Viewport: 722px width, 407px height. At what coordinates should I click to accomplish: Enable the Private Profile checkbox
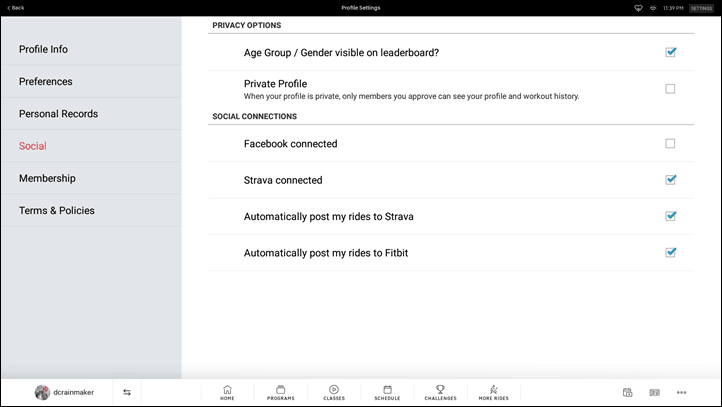tap(670, 88)
